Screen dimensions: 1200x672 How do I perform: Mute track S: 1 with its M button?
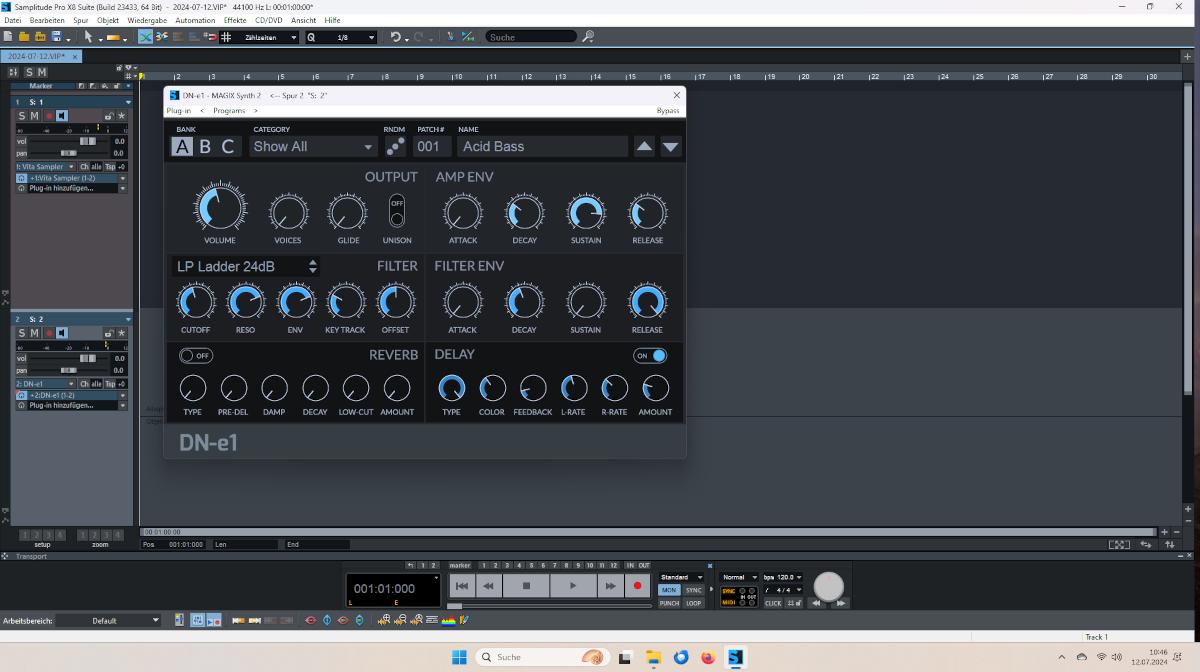point(35,116)
